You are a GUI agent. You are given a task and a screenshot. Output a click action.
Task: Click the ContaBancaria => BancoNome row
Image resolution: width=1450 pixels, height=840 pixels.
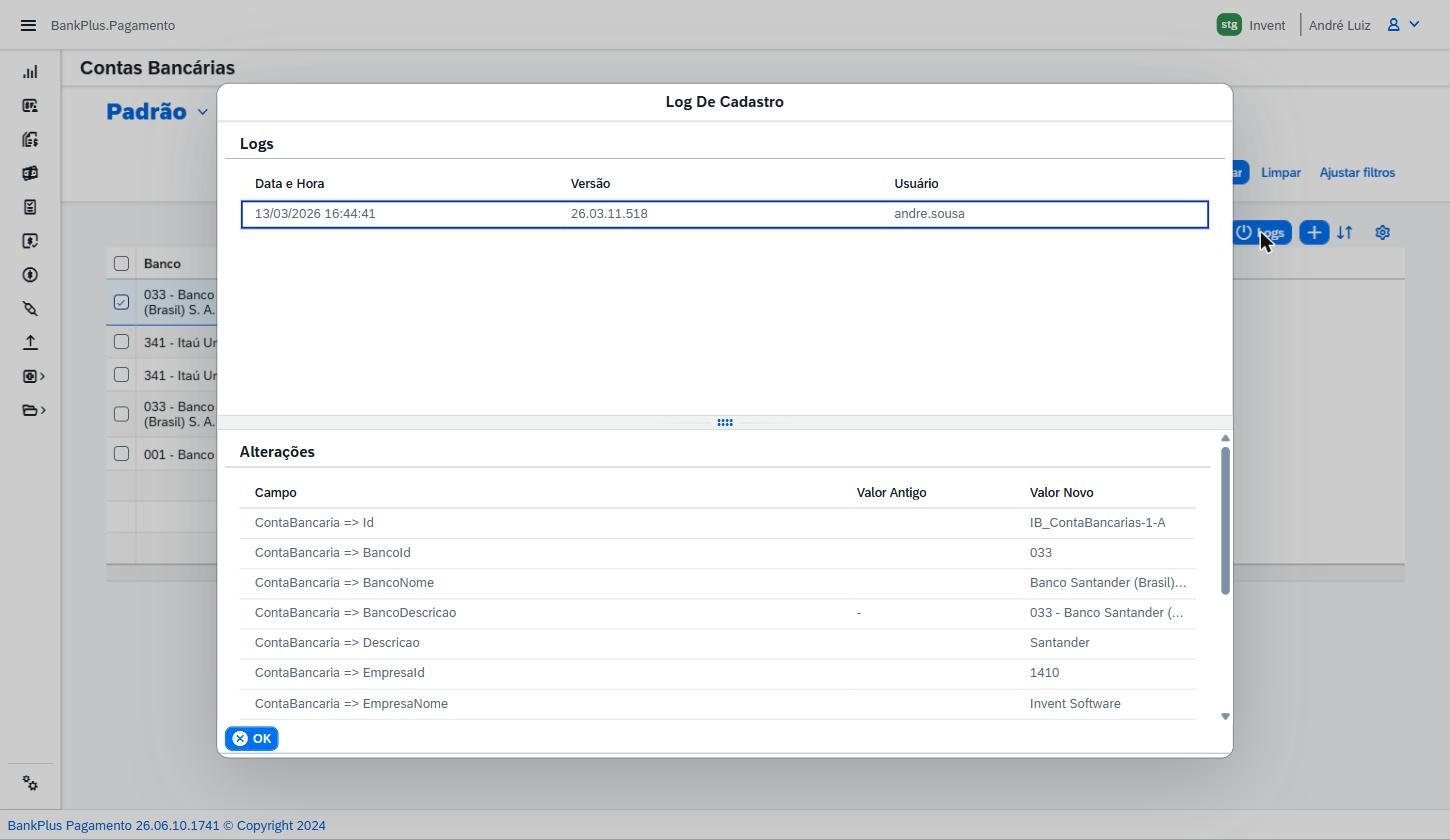718,583
